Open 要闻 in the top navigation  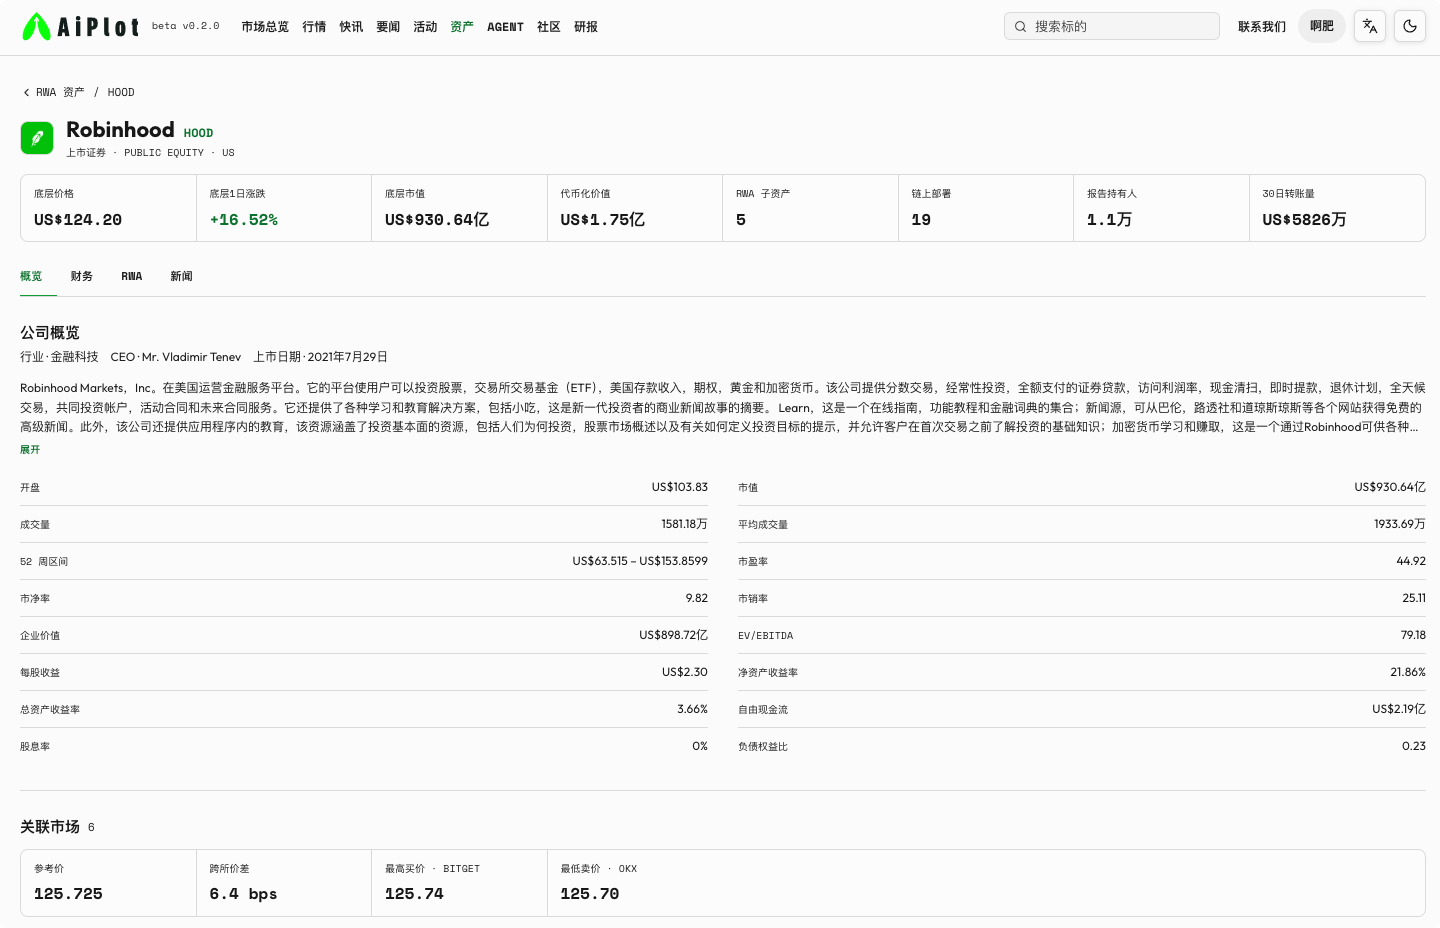(388, 27)
